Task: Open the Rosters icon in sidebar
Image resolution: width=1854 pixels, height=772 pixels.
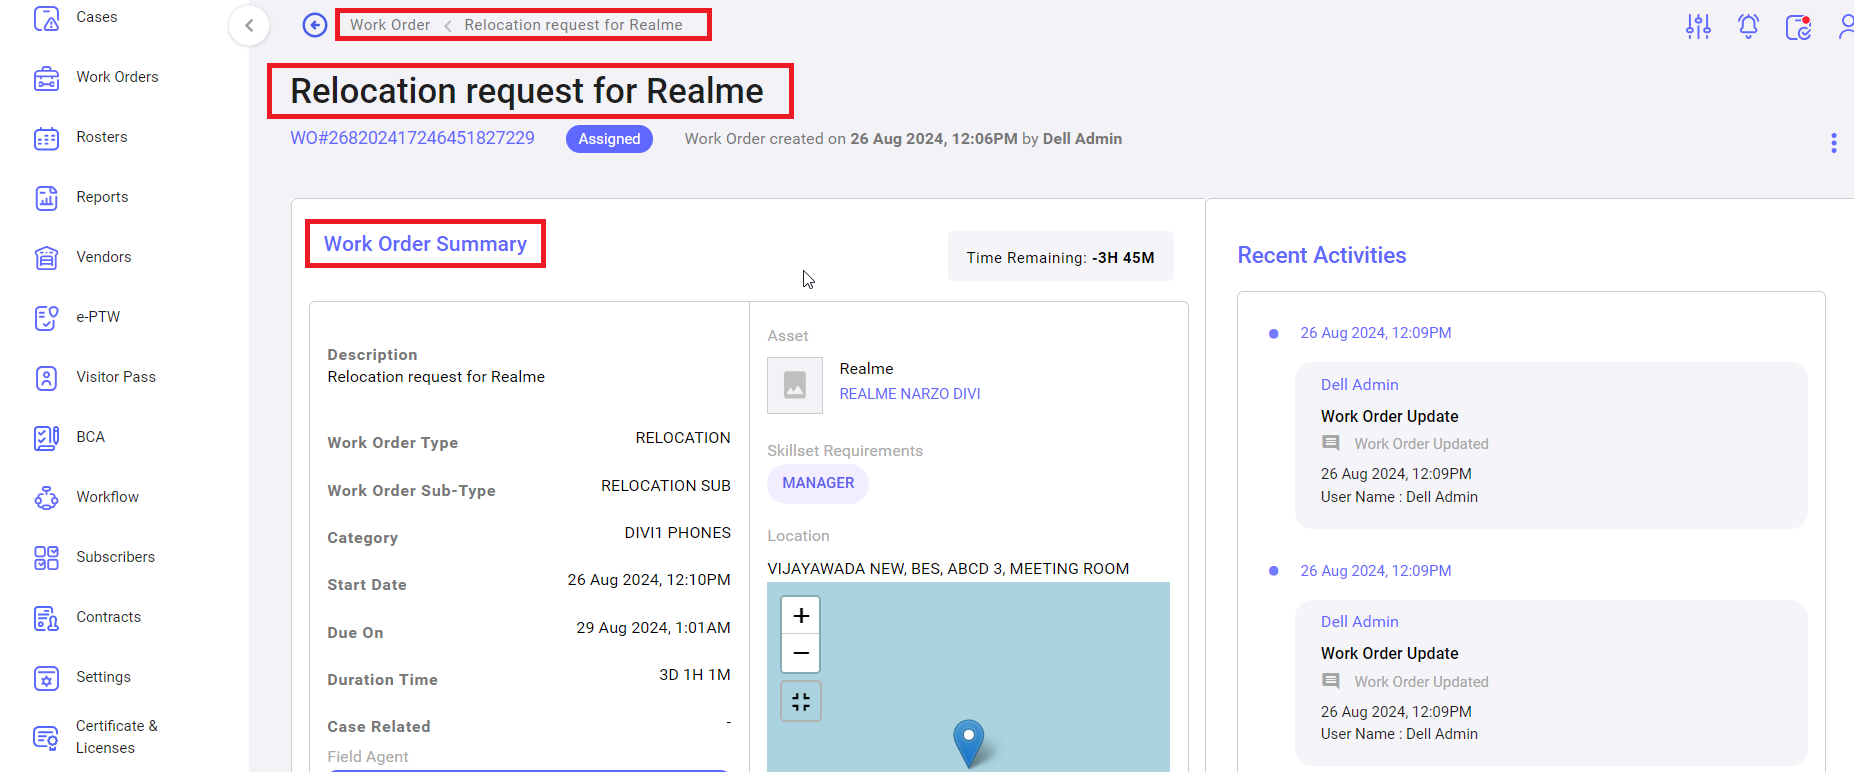Action: pyautogui.click(x=46, y=138)
